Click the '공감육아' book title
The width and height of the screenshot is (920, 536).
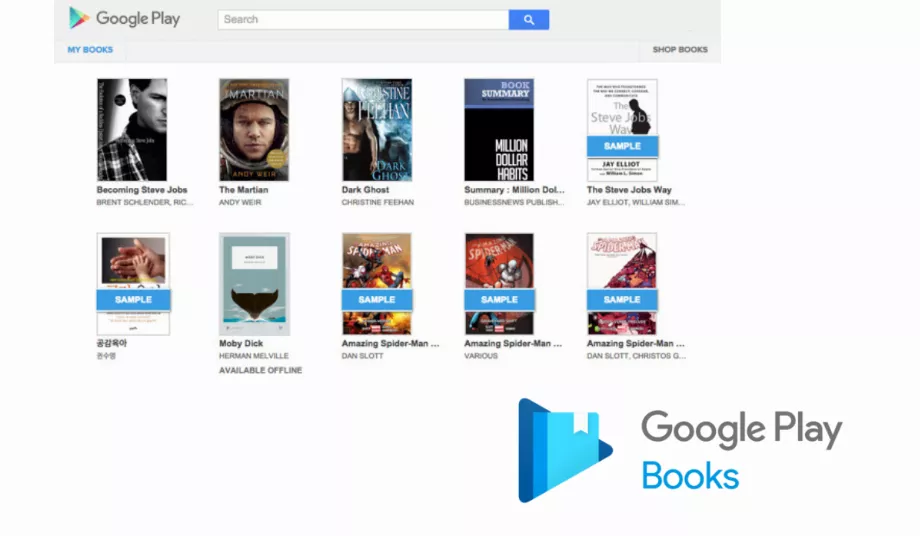pyautogui.click(x=111, y=344)
